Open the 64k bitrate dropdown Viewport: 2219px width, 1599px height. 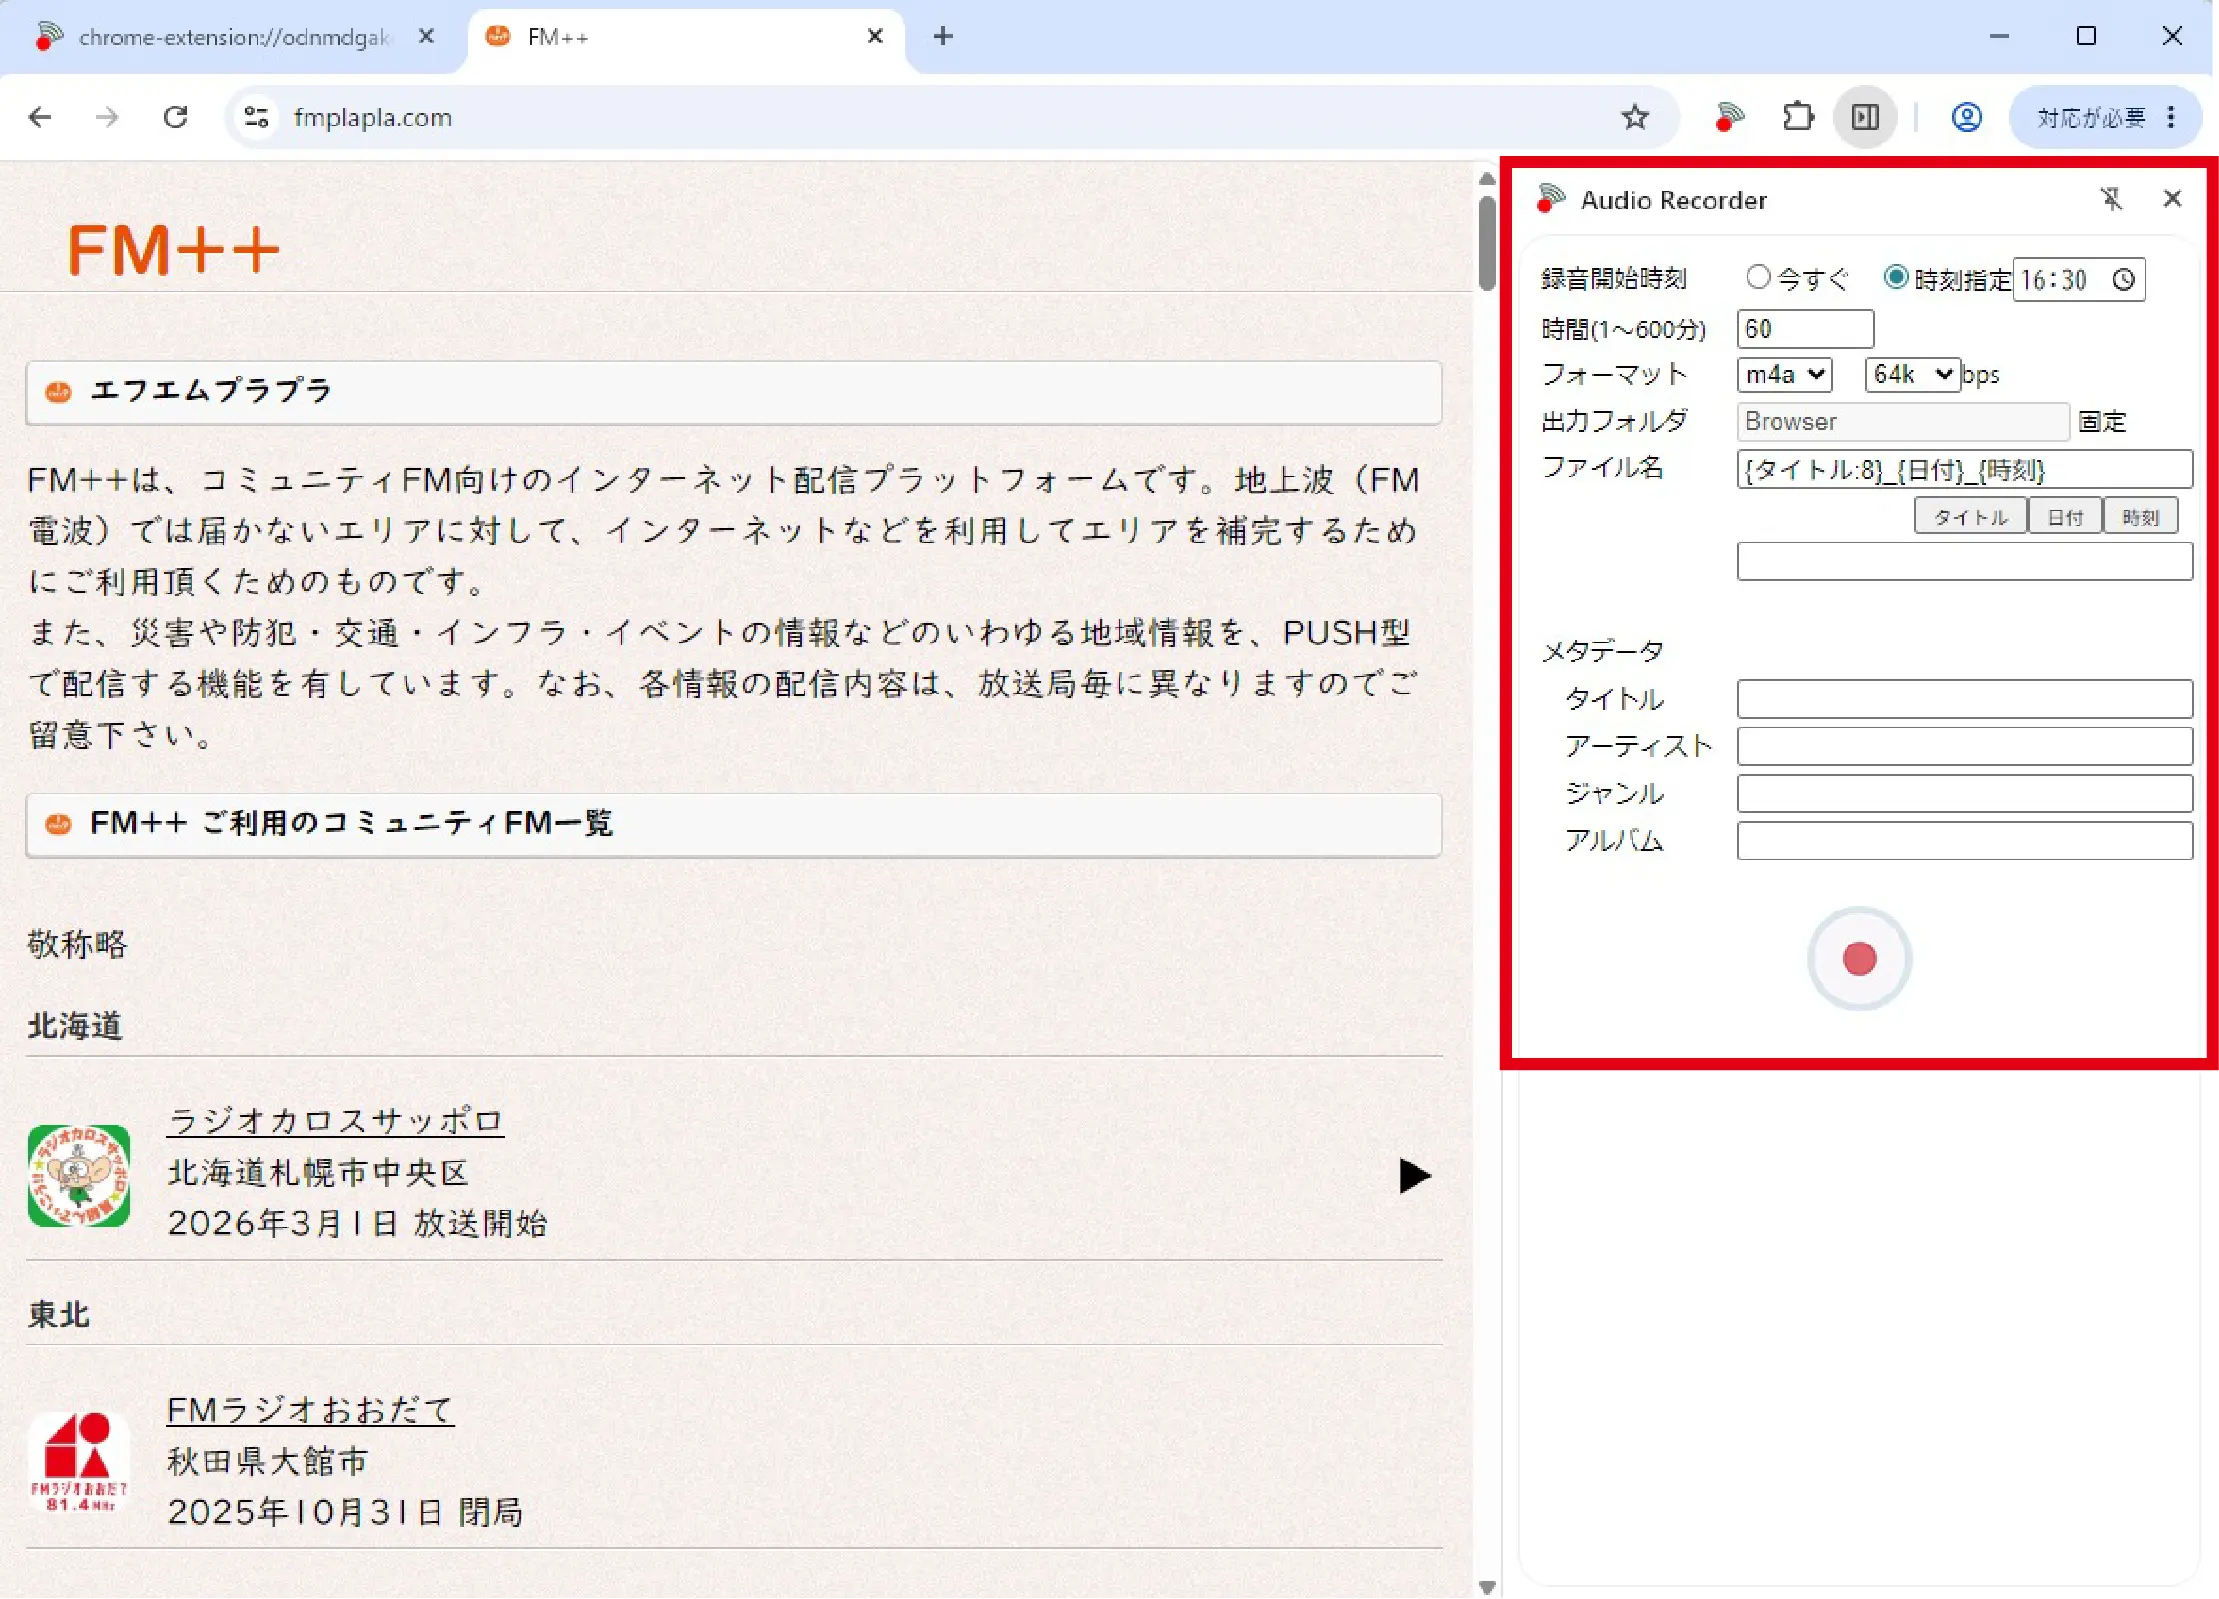click(x=1912, y=375)
